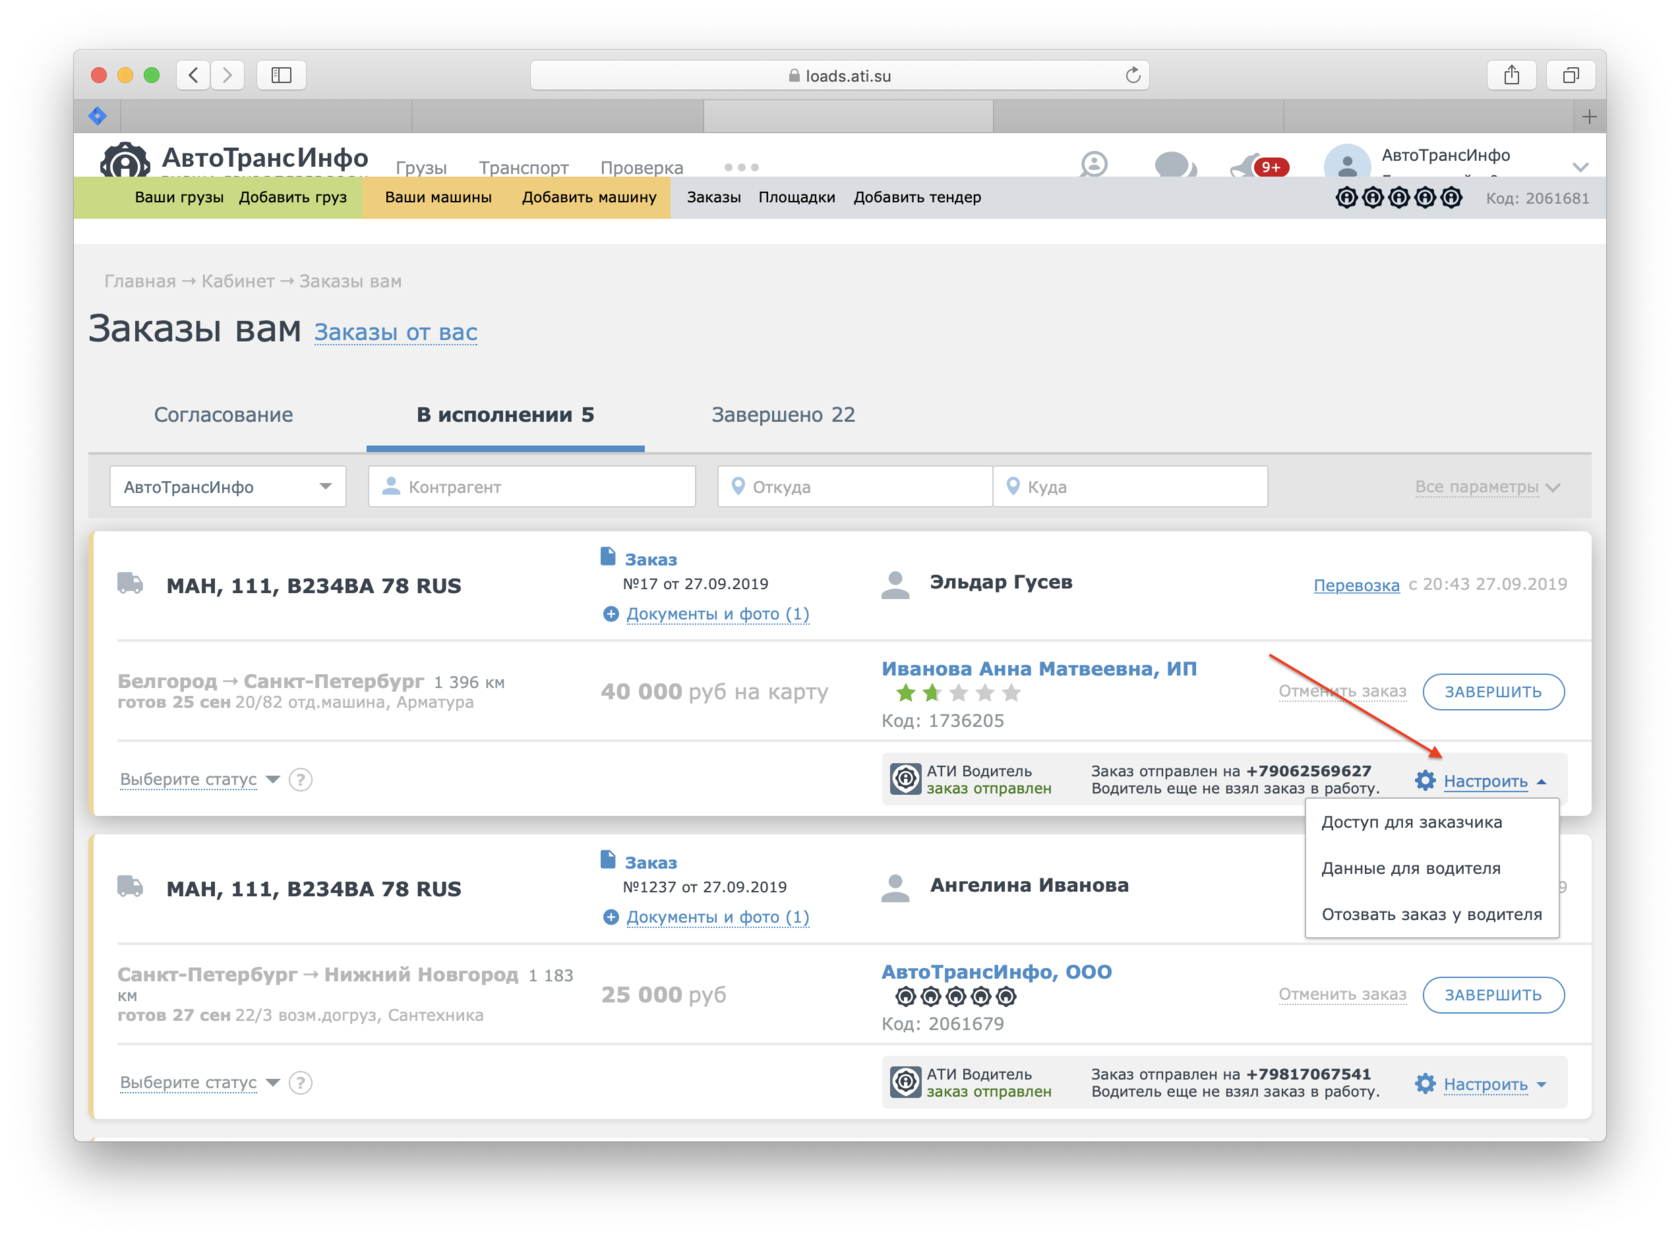Collapse the open Настроить menu for first order
Image resolution: width=1680 pixels, height=1239 pixels.
tap(1495, 781)
